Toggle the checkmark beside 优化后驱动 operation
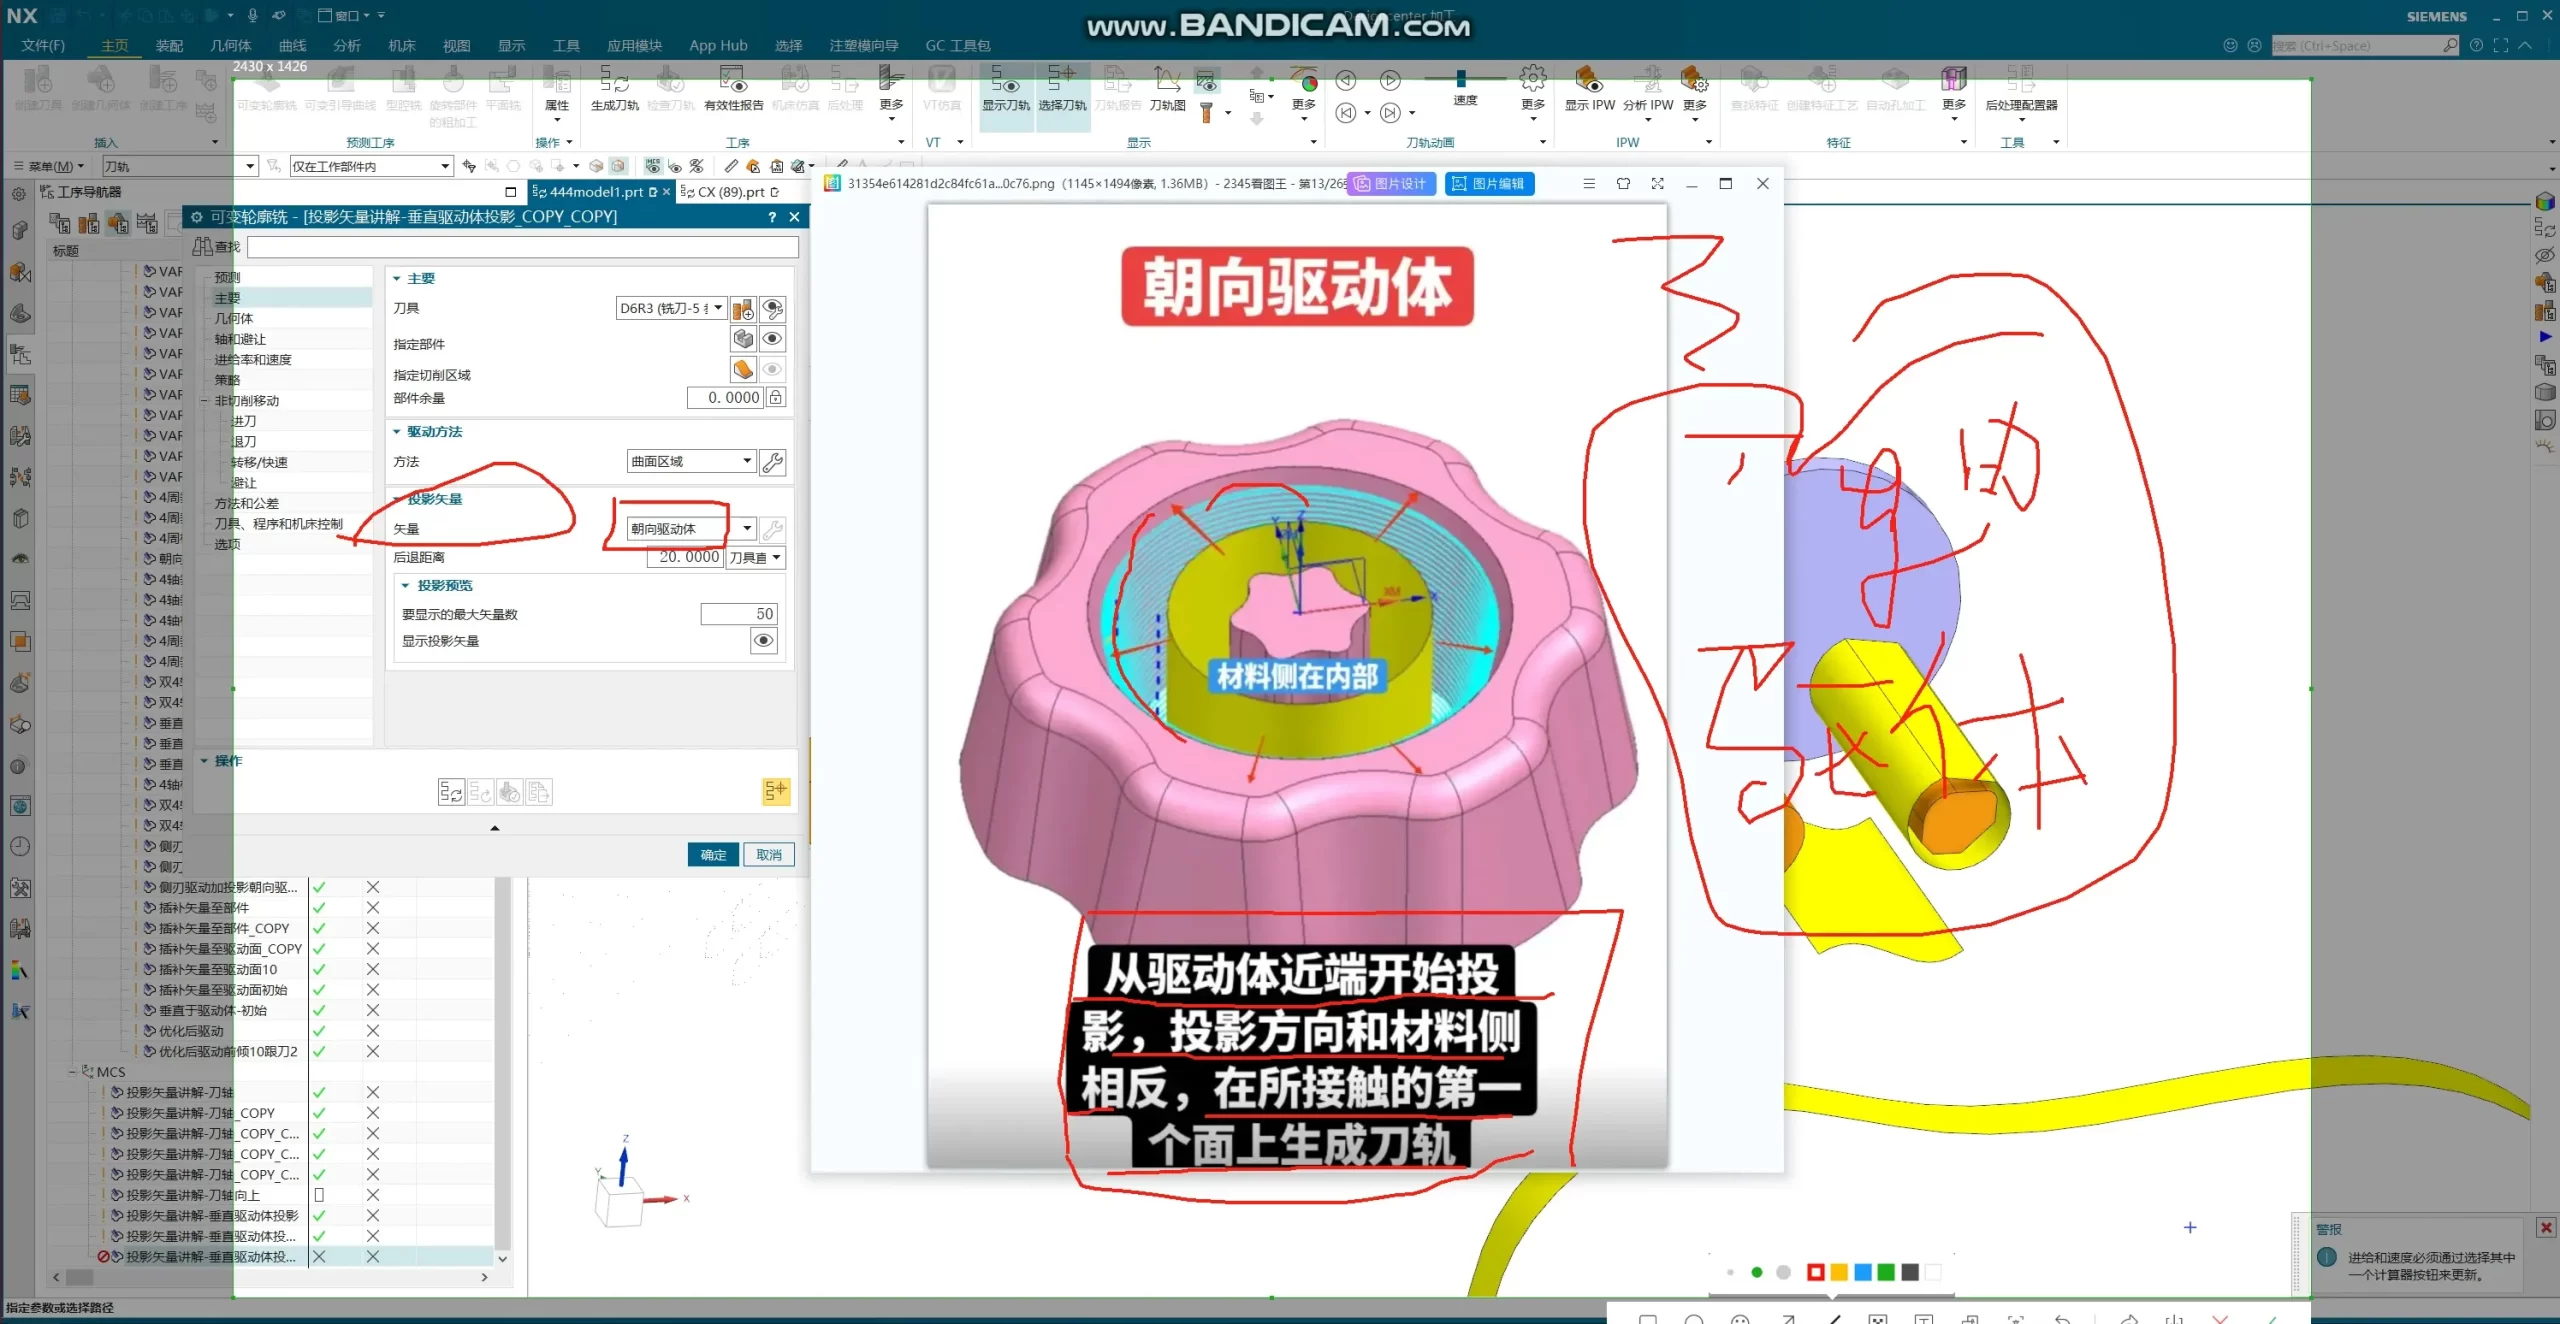This screenshot has width=2560, height=1324. [320, 1030]
